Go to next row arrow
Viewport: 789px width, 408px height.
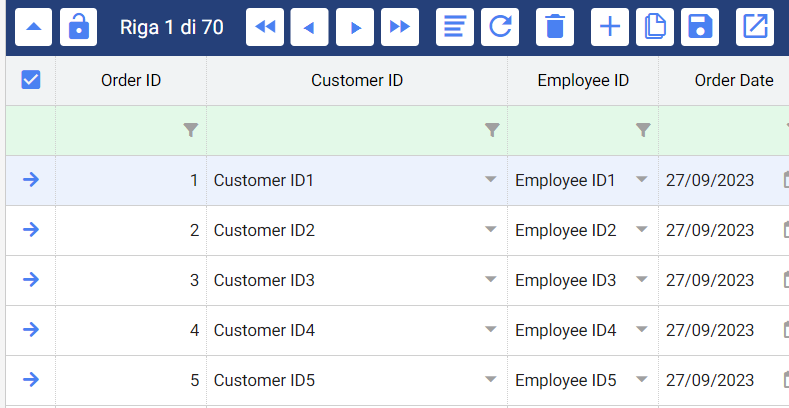point(354,27)
